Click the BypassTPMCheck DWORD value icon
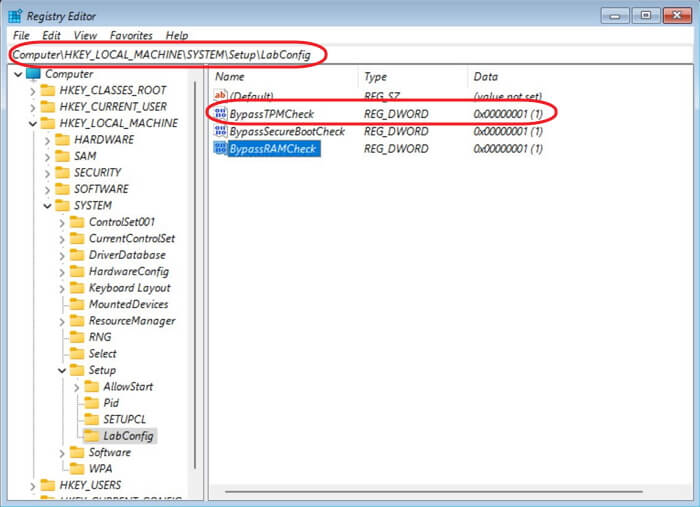The height and width of the screenshot is (507, 700). [221, 114]
